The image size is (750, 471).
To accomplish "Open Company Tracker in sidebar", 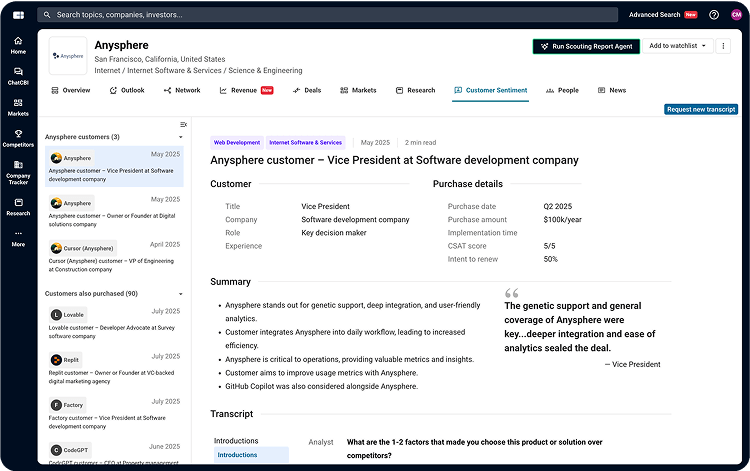I will point(18,173).
